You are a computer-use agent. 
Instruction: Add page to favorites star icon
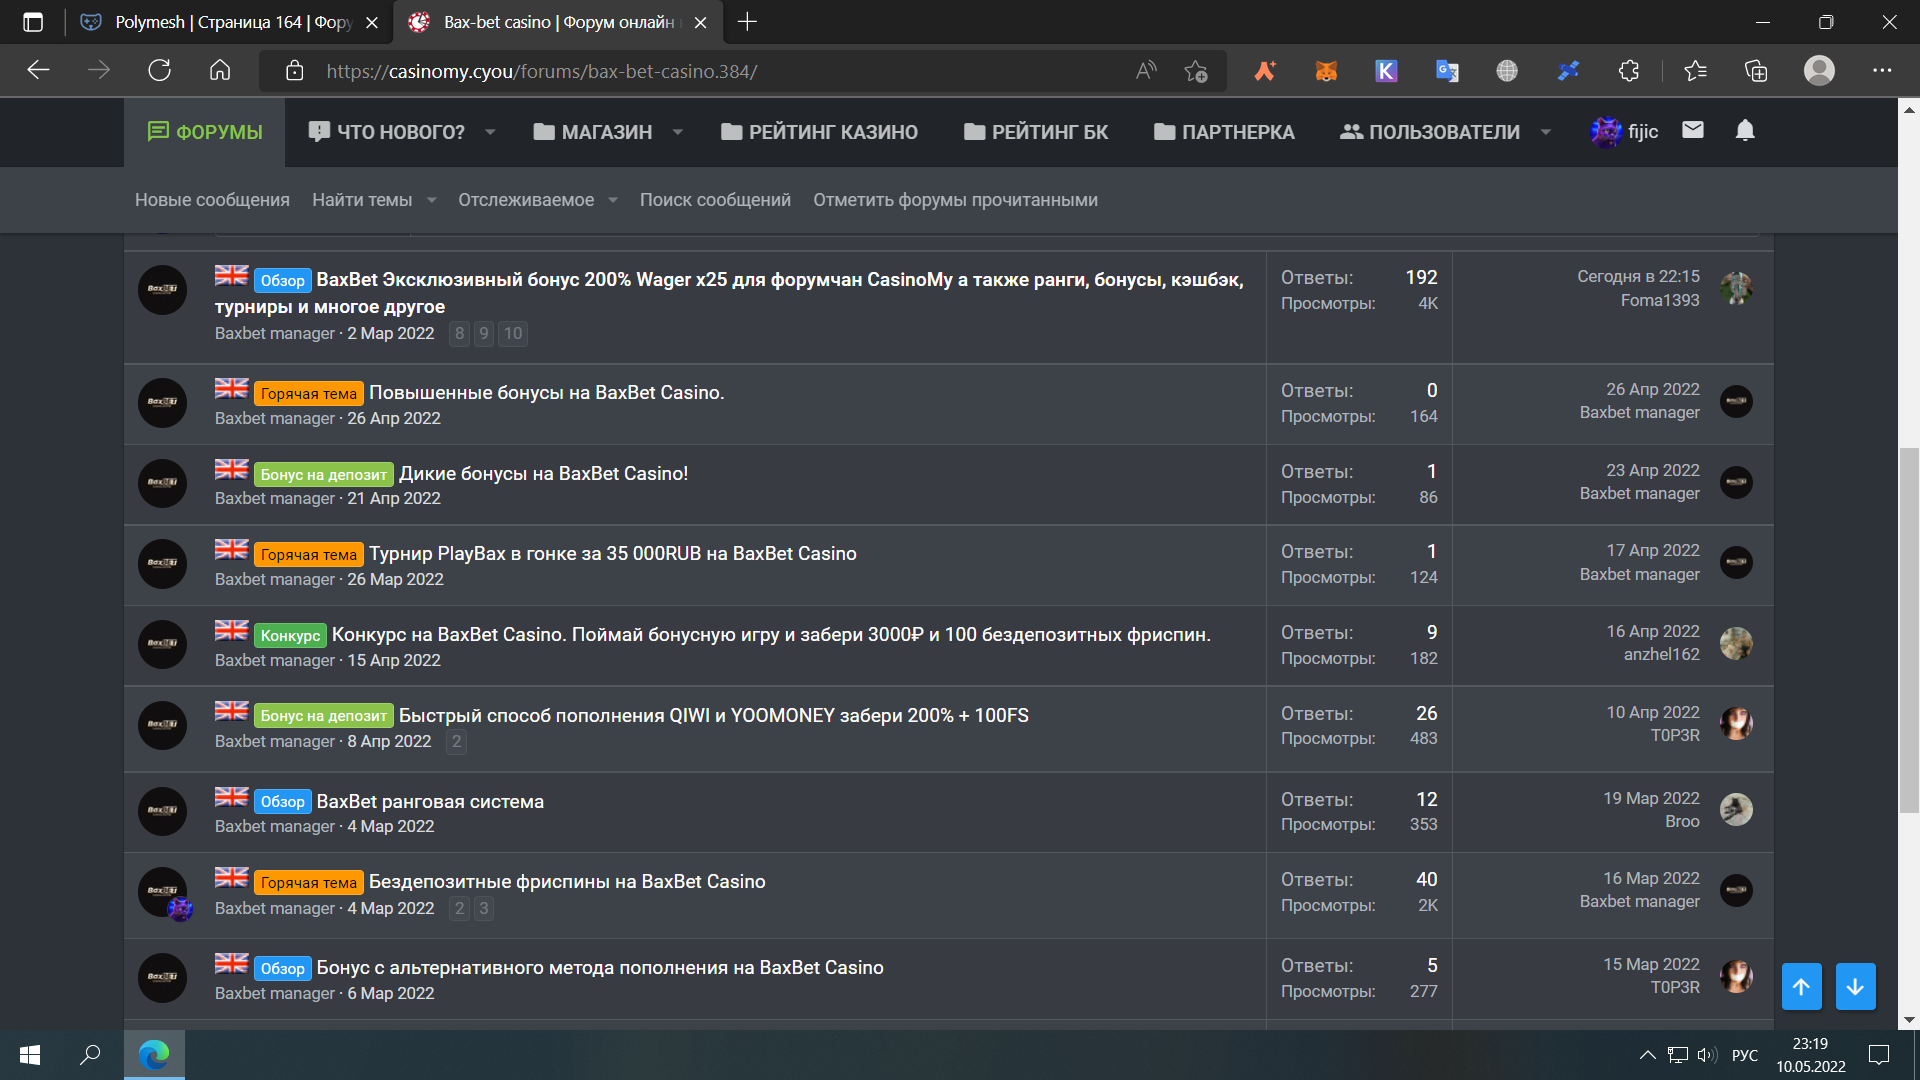click(1196, 71)
